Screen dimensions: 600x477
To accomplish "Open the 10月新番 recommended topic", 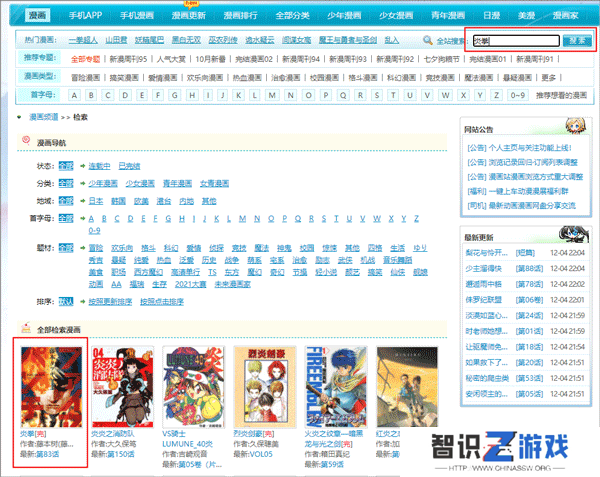I will click(210, 59).
